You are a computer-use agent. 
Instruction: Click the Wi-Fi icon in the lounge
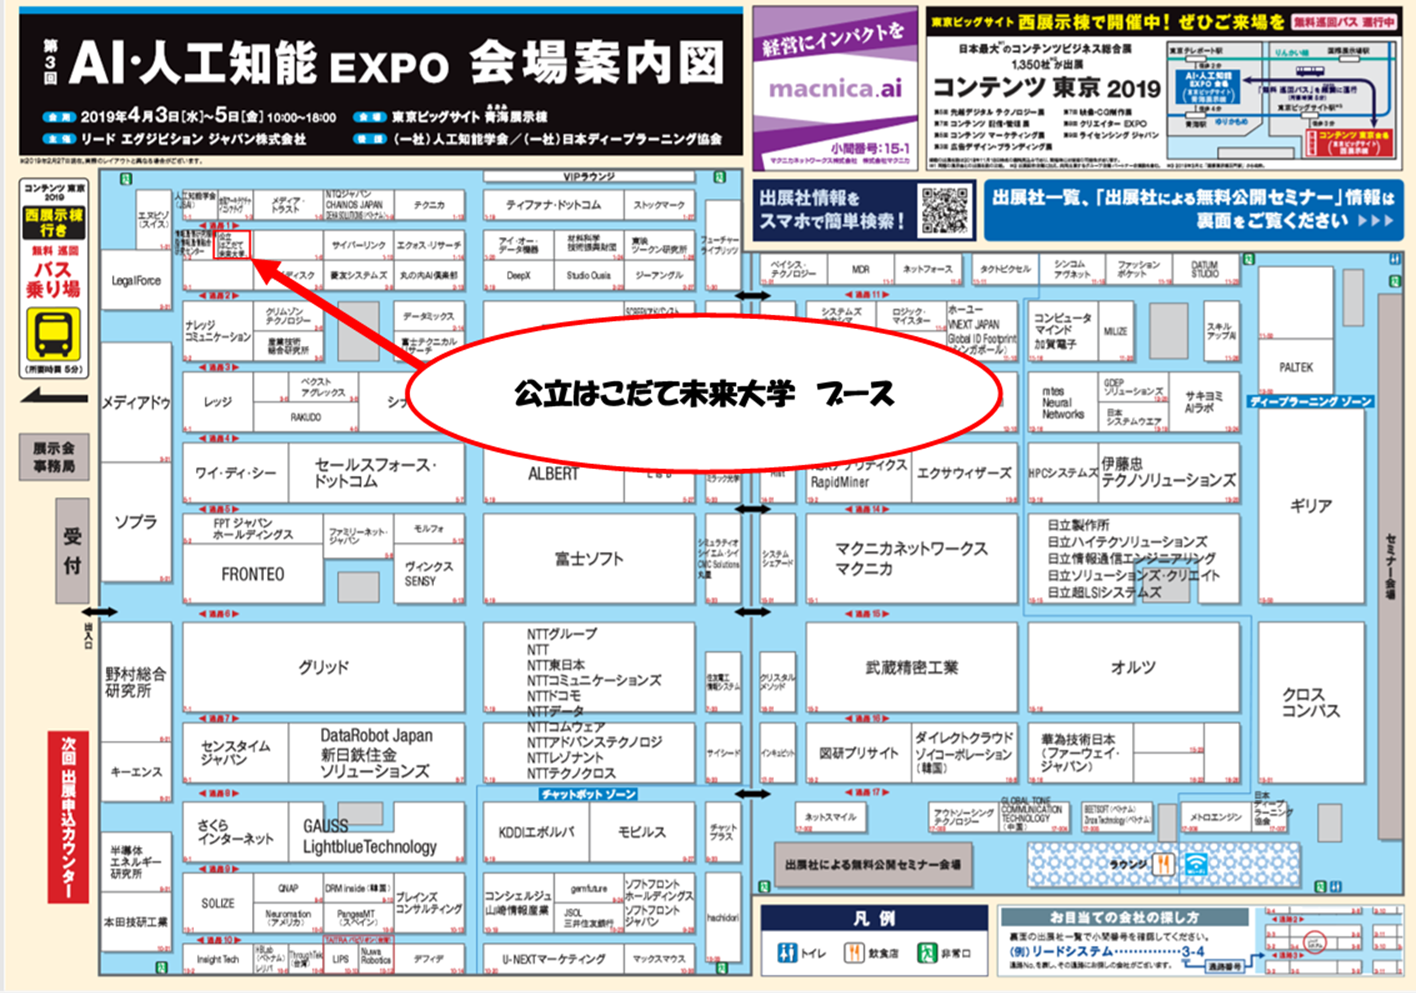[x=1196, y=864]
